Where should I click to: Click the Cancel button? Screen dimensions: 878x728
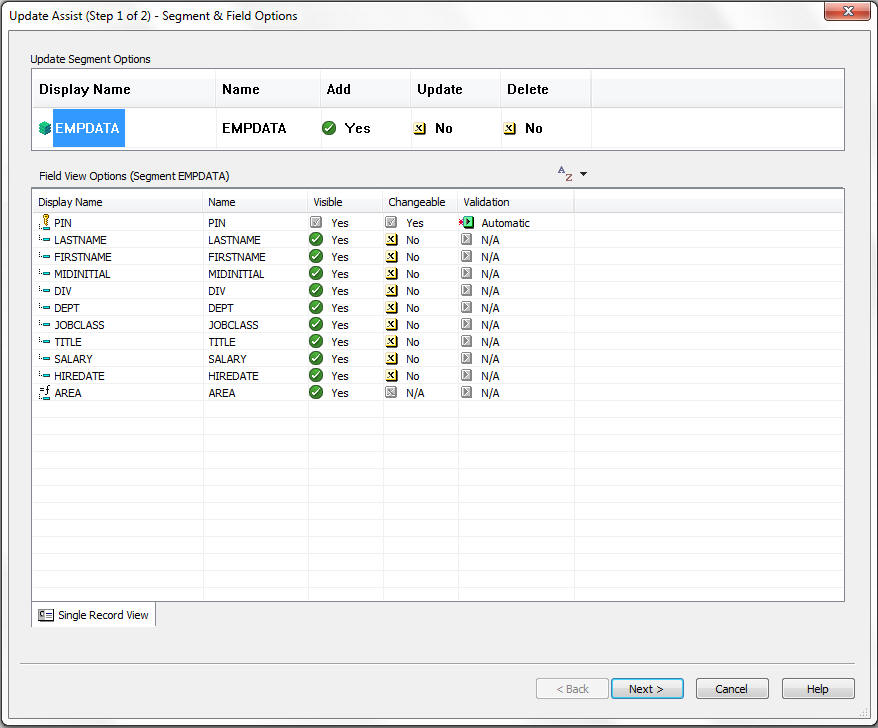click(x=732, y=689)
